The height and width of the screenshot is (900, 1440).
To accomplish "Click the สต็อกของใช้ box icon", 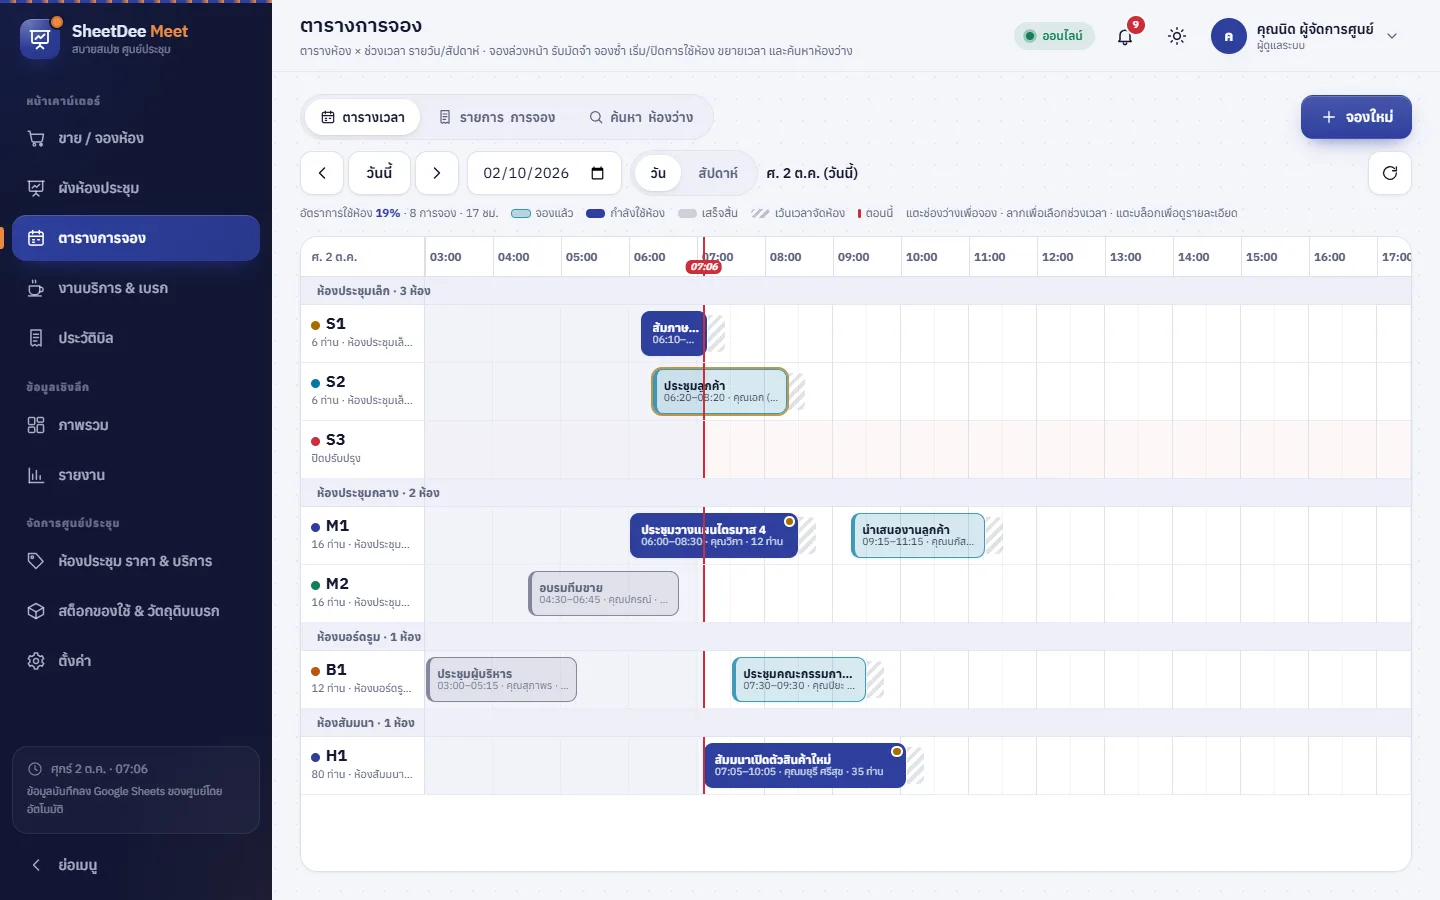I will [x=36, y=611].
